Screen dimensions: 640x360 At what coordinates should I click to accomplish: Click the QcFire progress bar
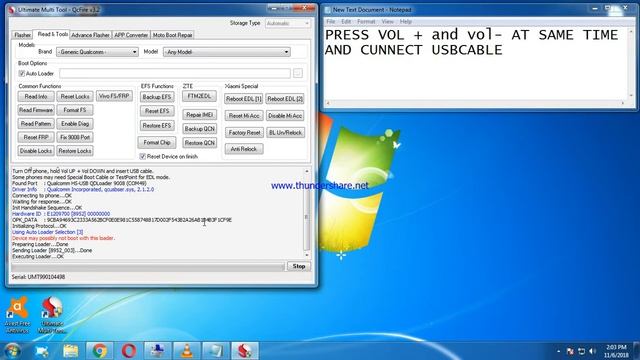pyautogui.click(x=148, y=267)
